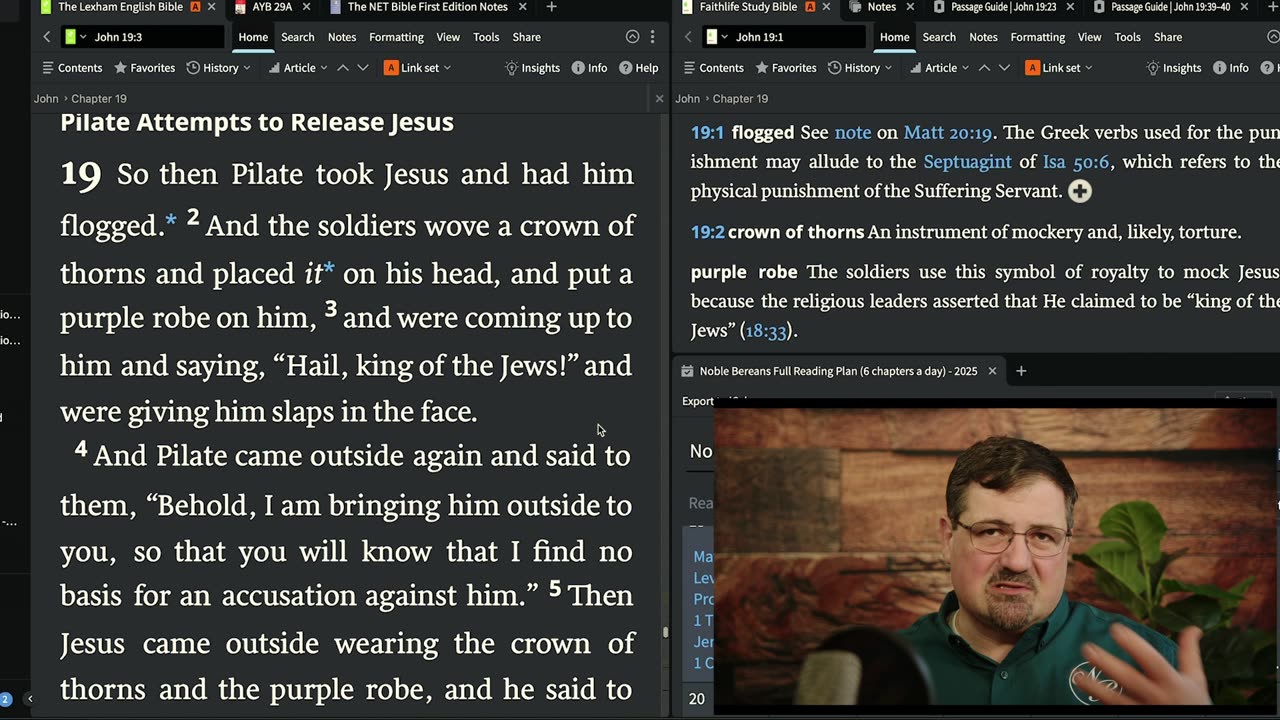Open the resource picker dropdown beside John 19:1

pos(717,37)
